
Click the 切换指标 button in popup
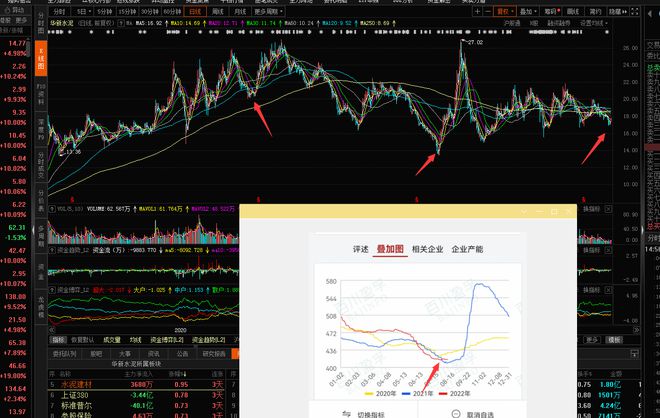click(363, 414)
